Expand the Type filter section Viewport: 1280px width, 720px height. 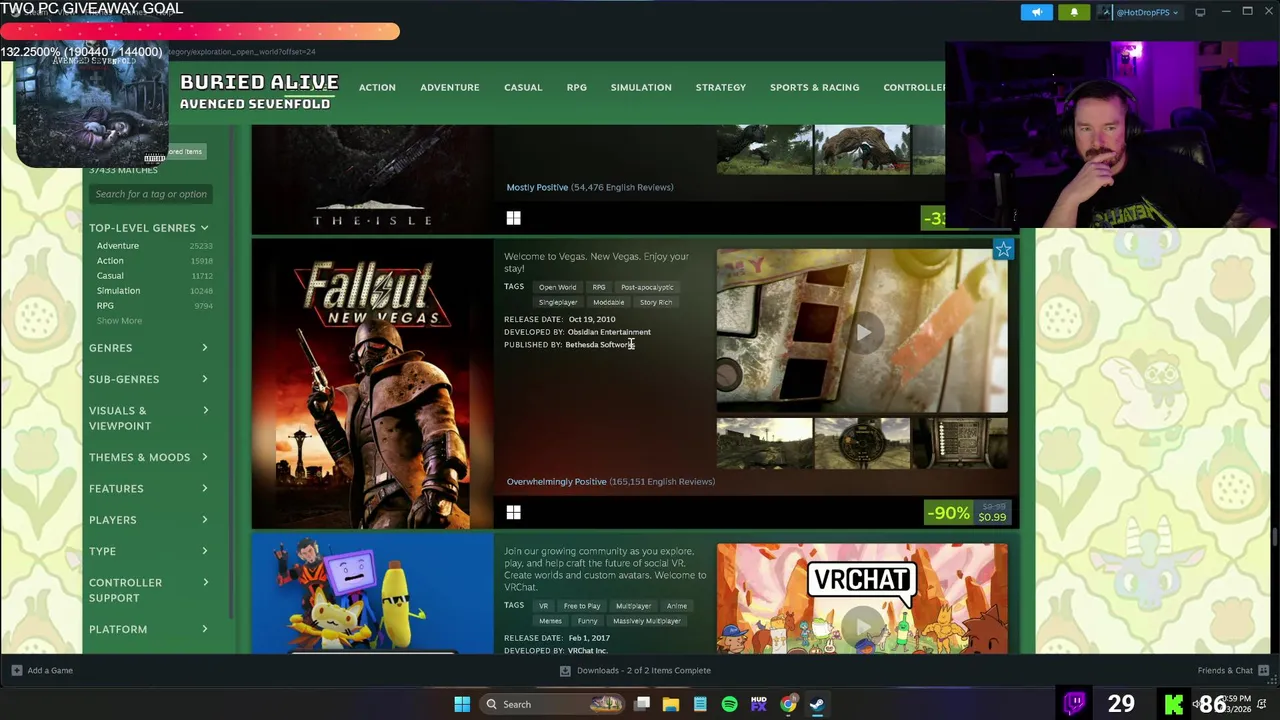pos(148,551)
